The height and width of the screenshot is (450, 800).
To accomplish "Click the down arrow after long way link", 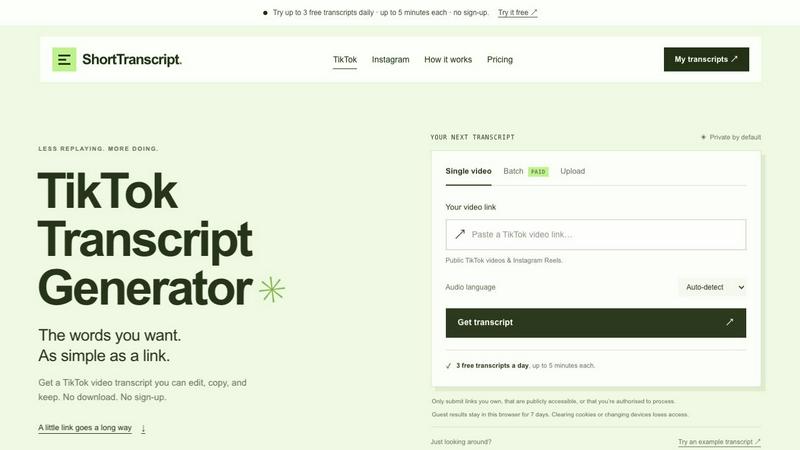I will (143, 429).
